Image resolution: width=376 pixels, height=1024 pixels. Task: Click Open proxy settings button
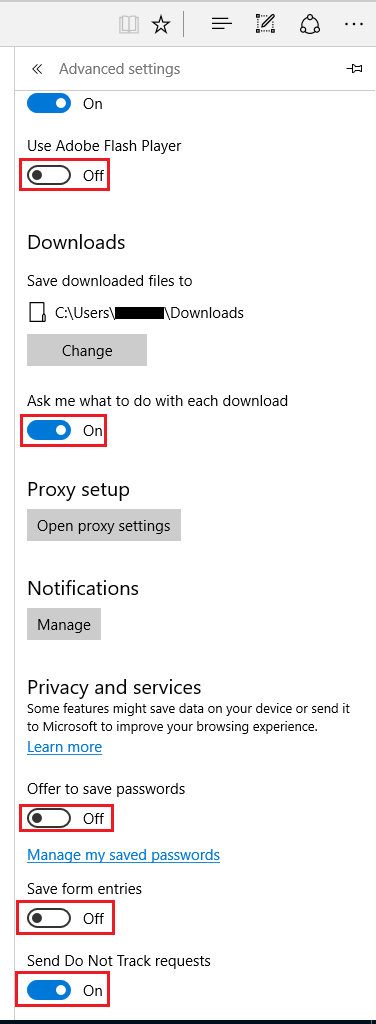click(x=104, y=526)
